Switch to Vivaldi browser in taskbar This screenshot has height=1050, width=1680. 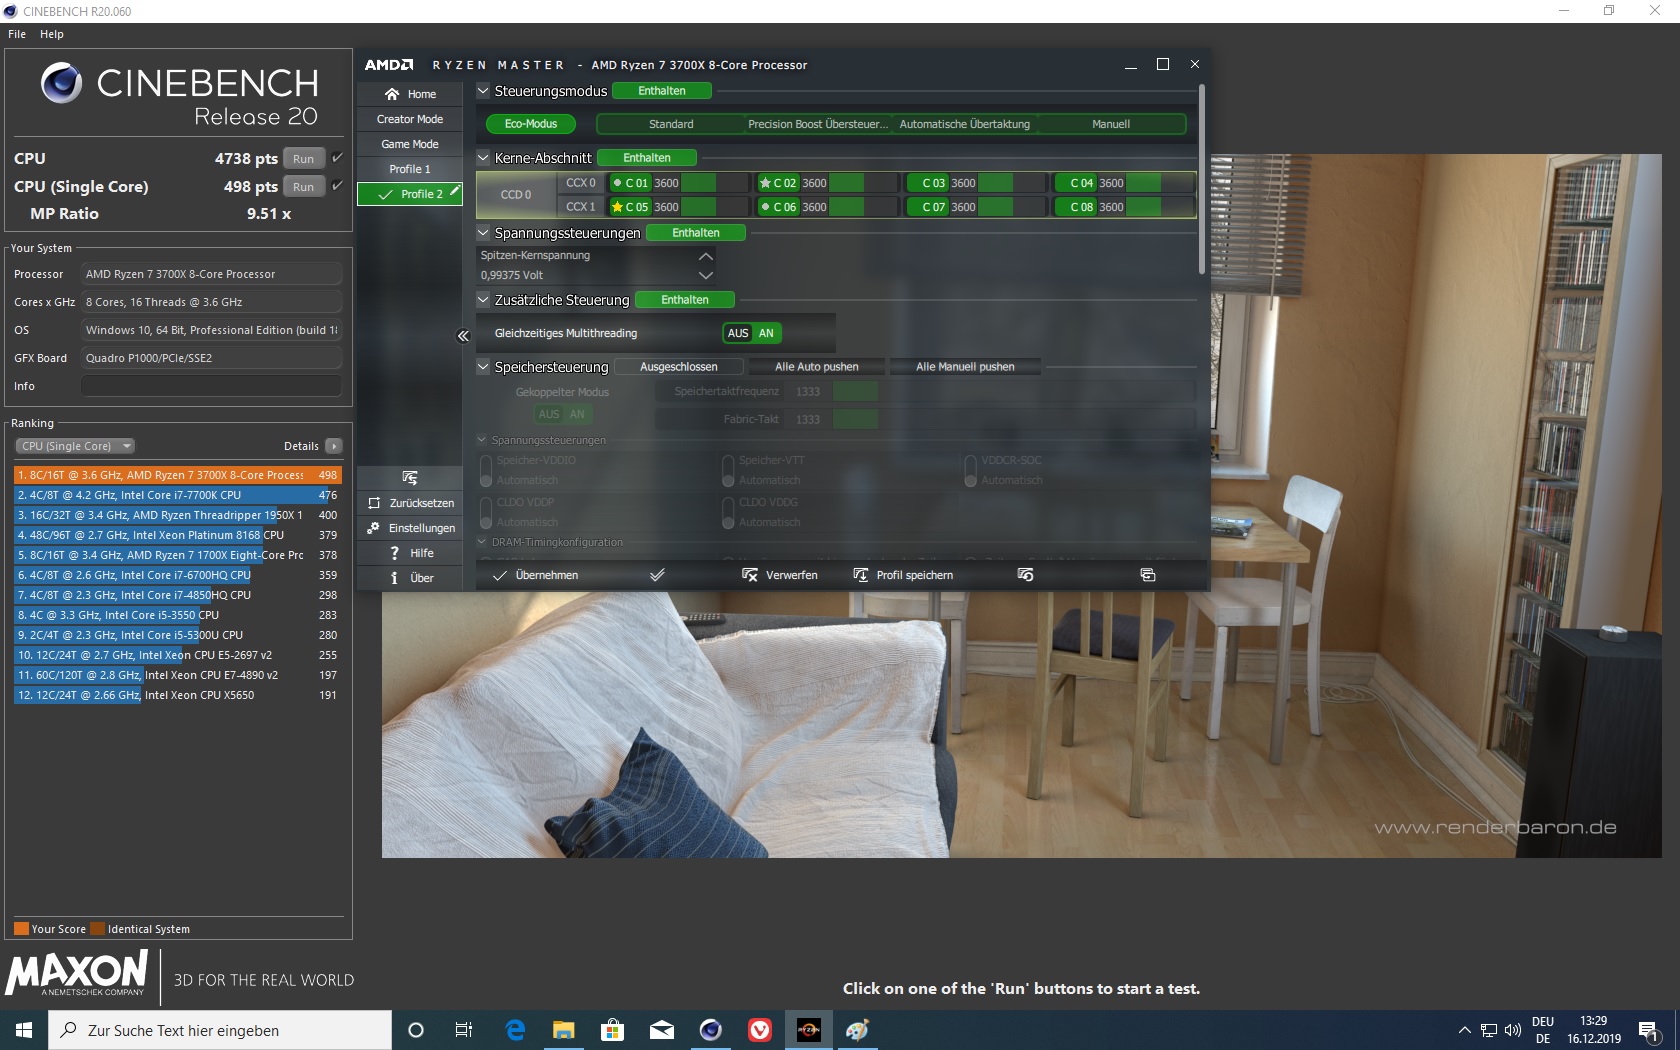pos(760,1030)
